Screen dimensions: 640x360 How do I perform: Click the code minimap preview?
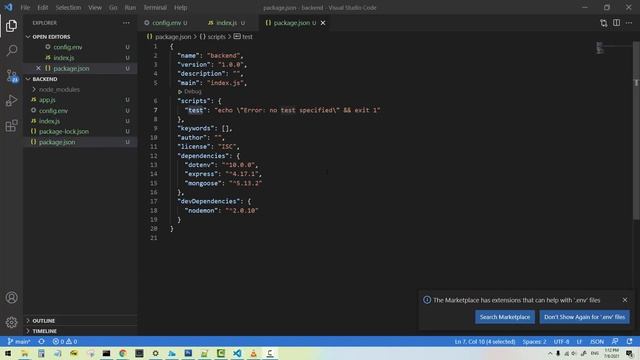600,48
